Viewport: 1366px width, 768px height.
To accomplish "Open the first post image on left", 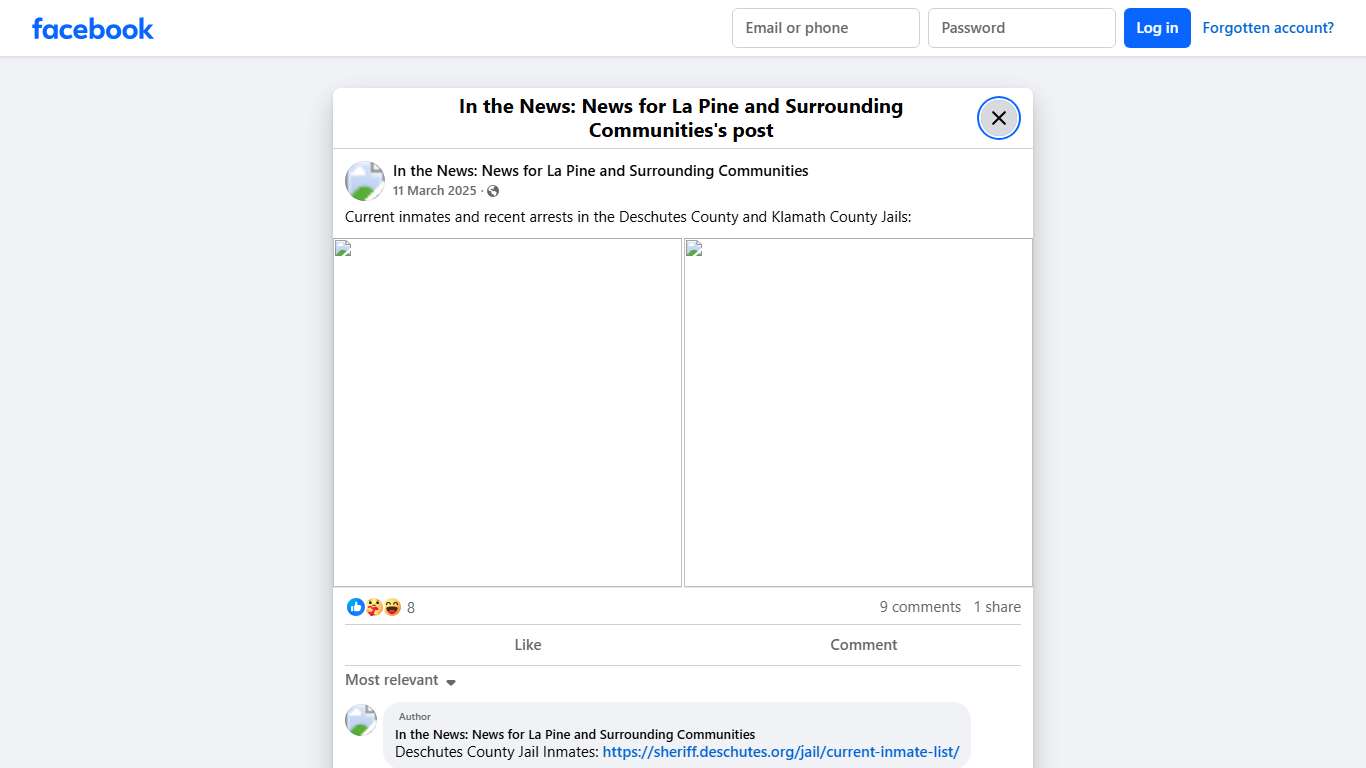I will point(507,412).
